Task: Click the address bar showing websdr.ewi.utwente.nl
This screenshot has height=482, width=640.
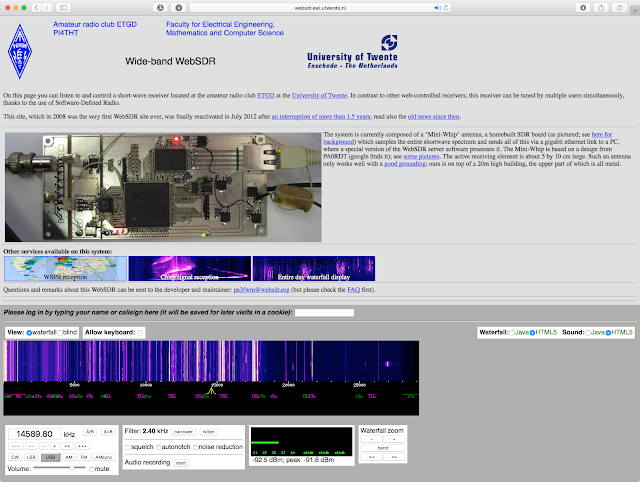Action: click(x=320, y=8)
